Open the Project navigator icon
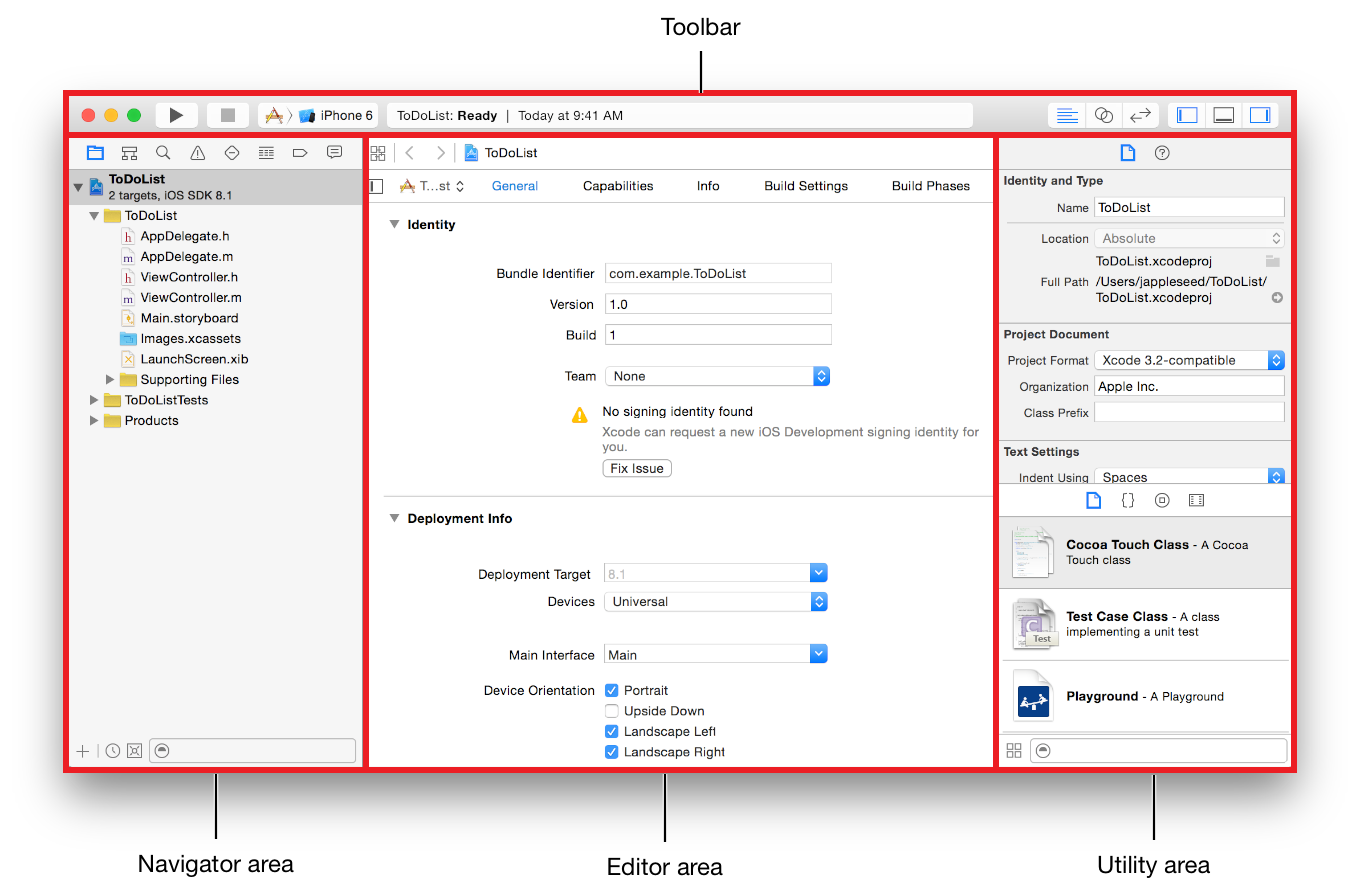 pos(95,152)
